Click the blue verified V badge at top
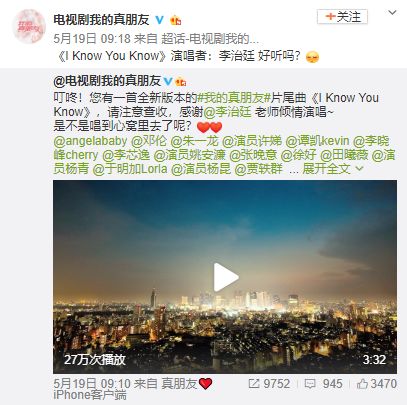The image size is (407, 405). click(x=160, y=20)
